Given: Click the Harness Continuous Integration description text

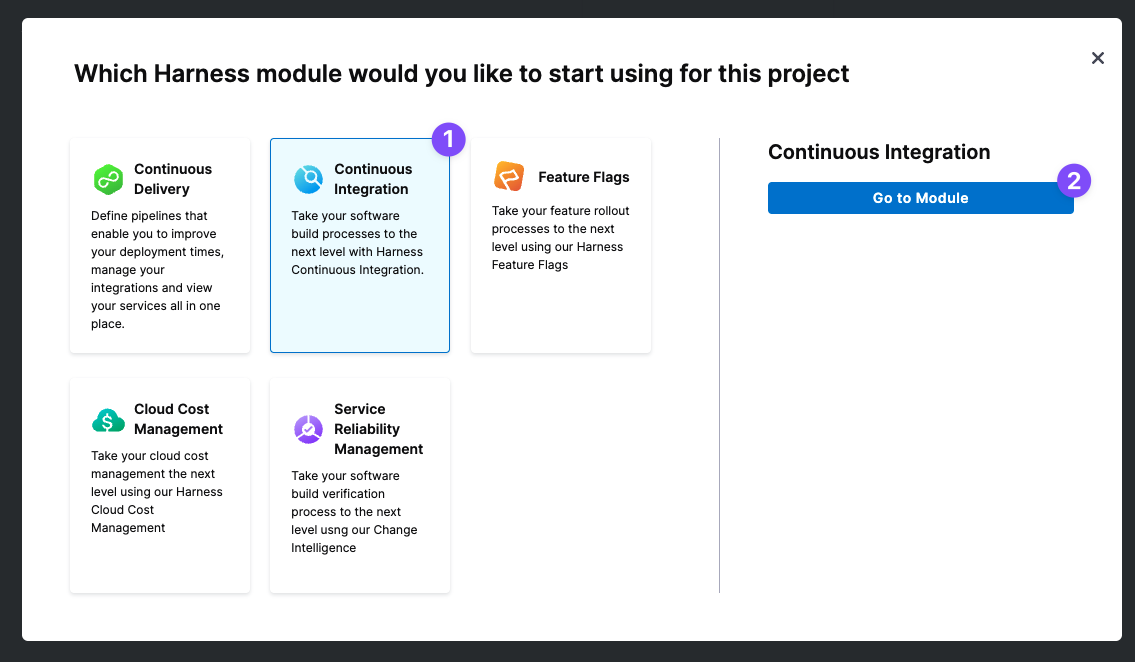Looking at the screenshot, I should tap(358, 242).
